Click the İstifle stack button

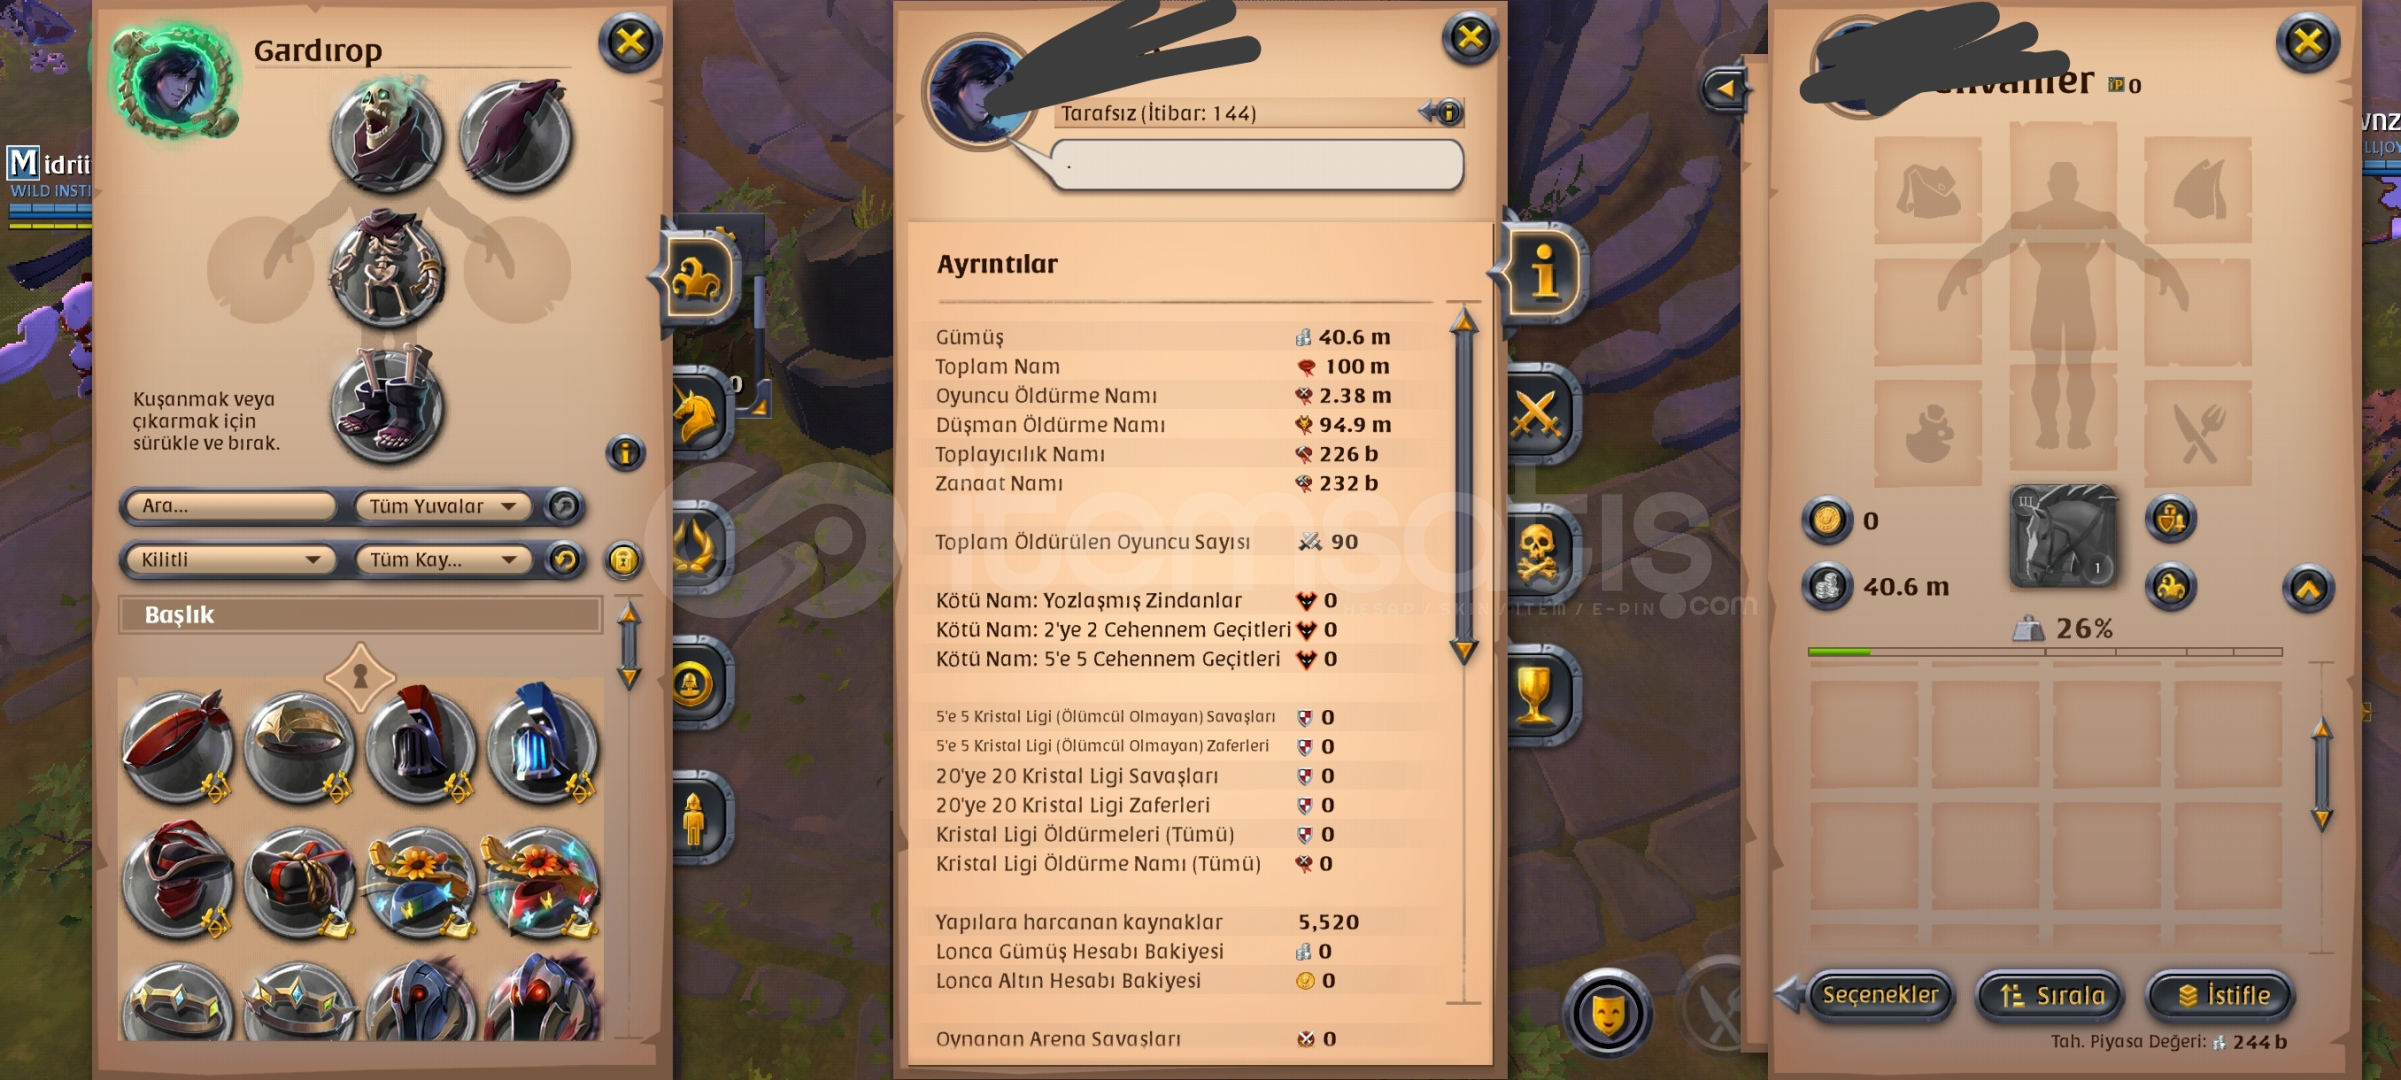point(2222,995)
